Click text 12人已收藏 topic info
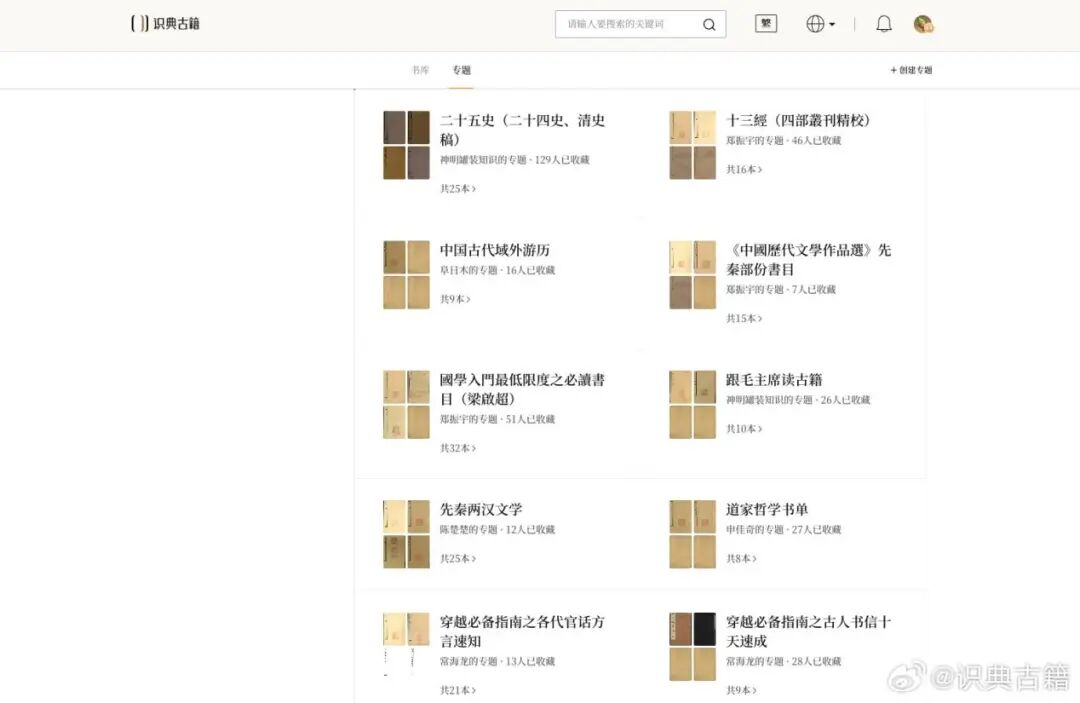Image resolution: width=1080 pixels, height=703 pixels. click(x=530, y=529)
